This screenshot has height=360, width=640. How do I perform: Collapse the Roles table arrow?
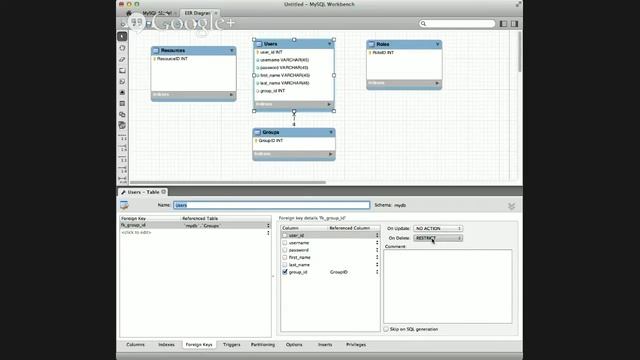pos(438,44)
